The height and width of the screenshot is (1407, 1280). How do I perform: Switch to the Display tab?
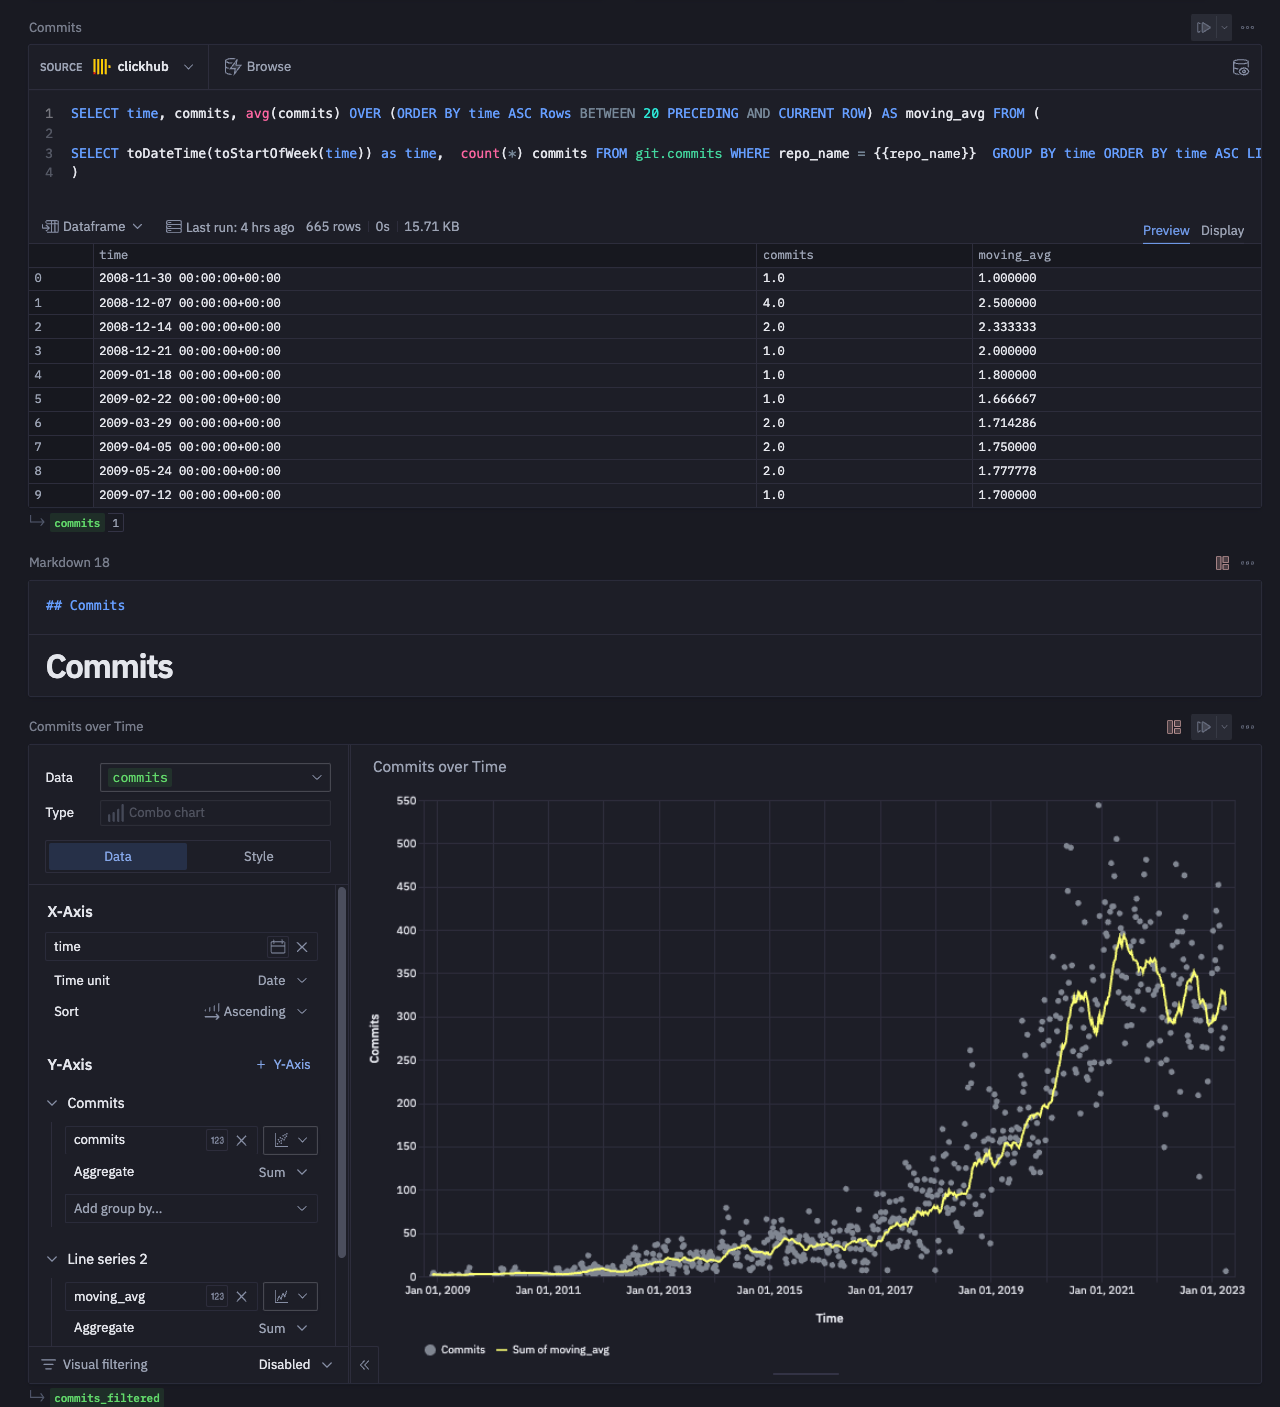1222,231
